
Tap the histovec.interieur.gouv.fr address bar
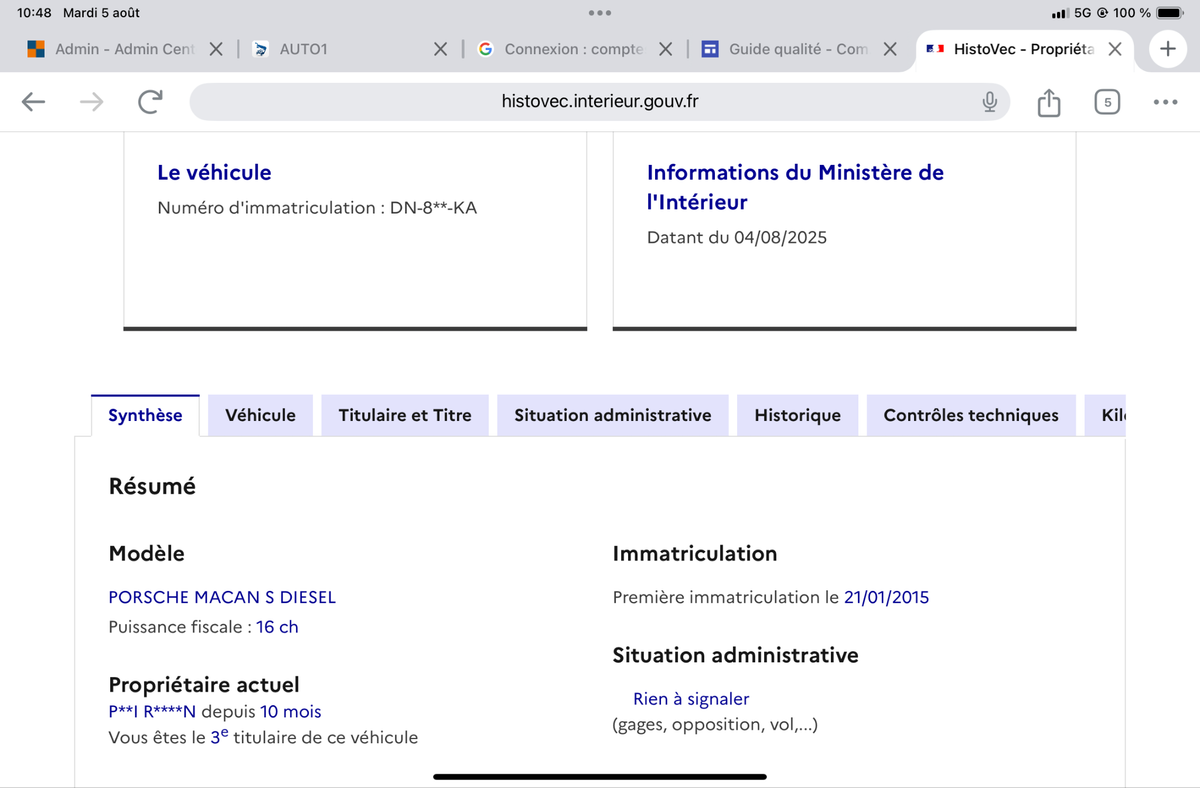[x=600, y=102]
